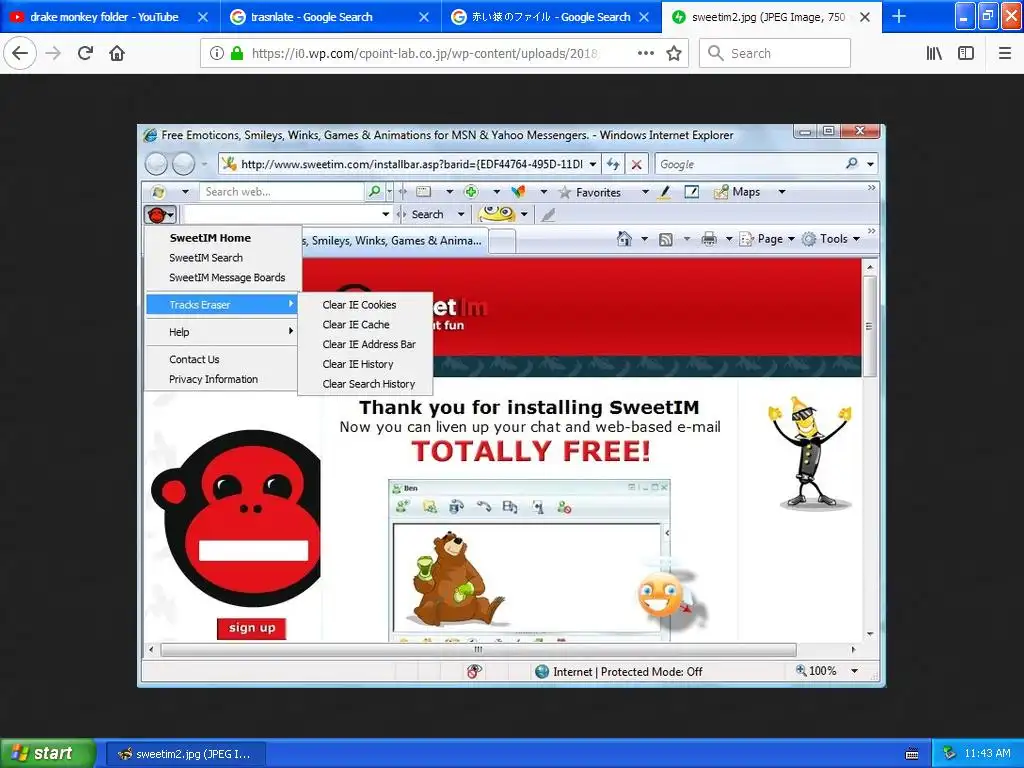Click IE refresh arrows beside address bar
This screenshot has width=1024, height=768.
click(x=613, y=164)
